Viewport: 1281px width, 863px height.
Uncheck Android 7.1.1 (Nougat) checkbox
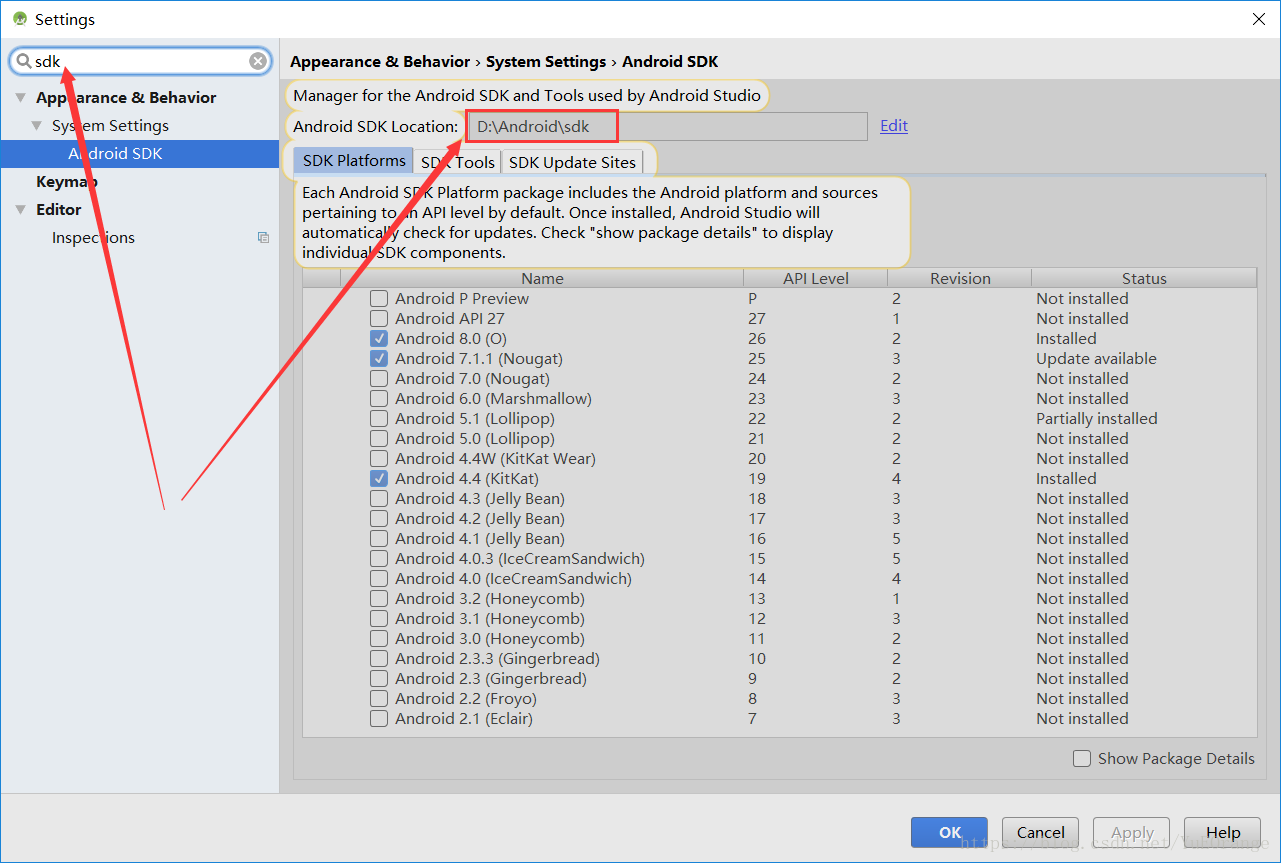click(x=379, y=358)
